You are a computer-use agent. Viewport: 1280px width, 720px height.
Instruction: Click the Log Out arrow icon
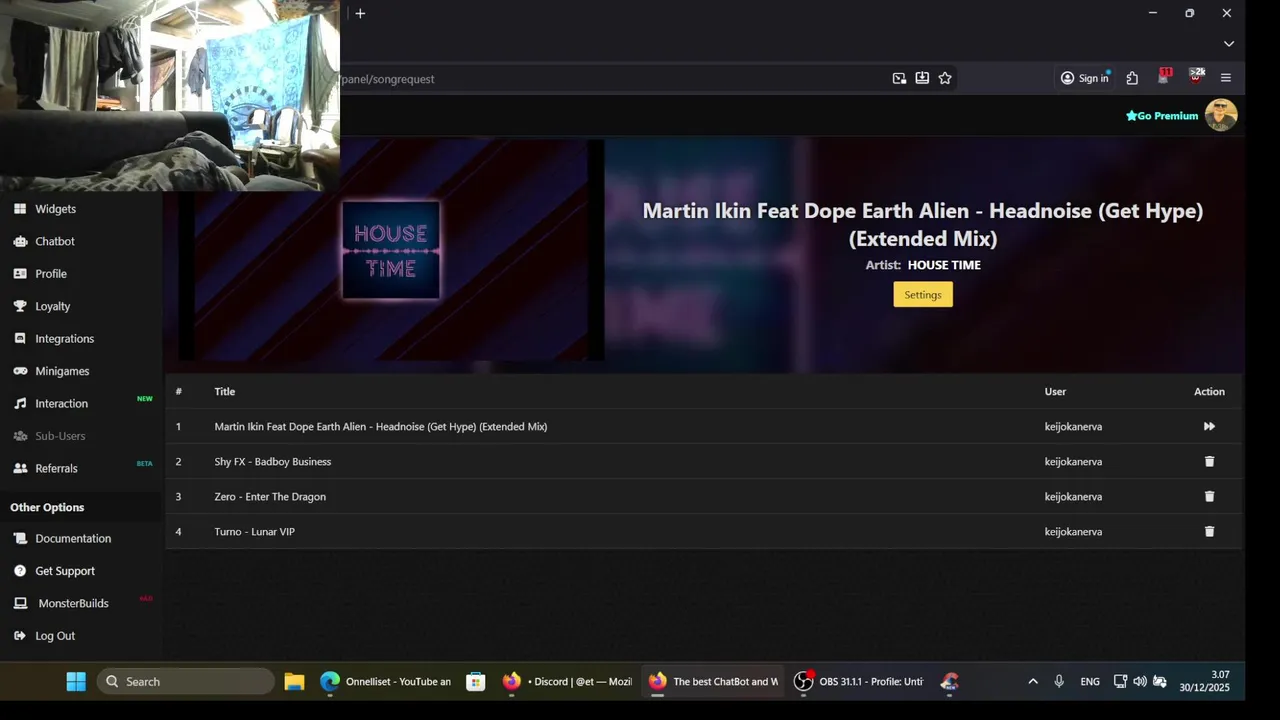[x=20, y=636]
